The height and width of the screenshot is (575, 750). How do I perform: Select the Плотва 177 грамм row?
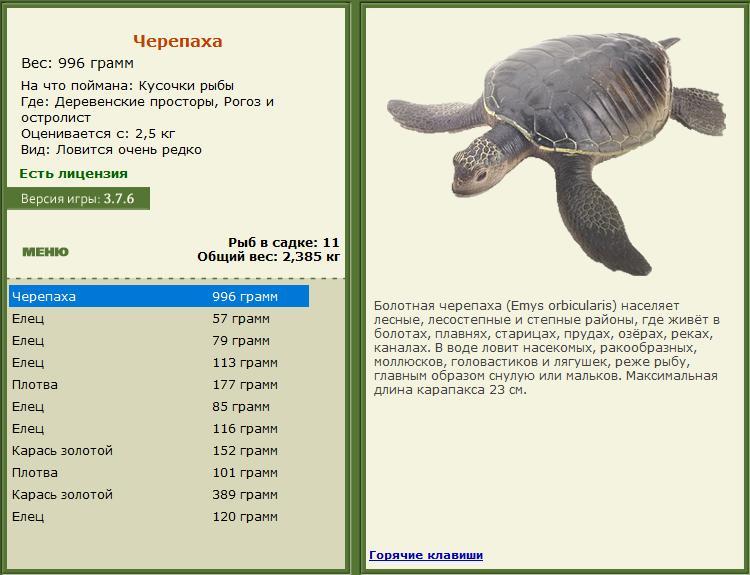pyautogui.click(x=159, y=385)
